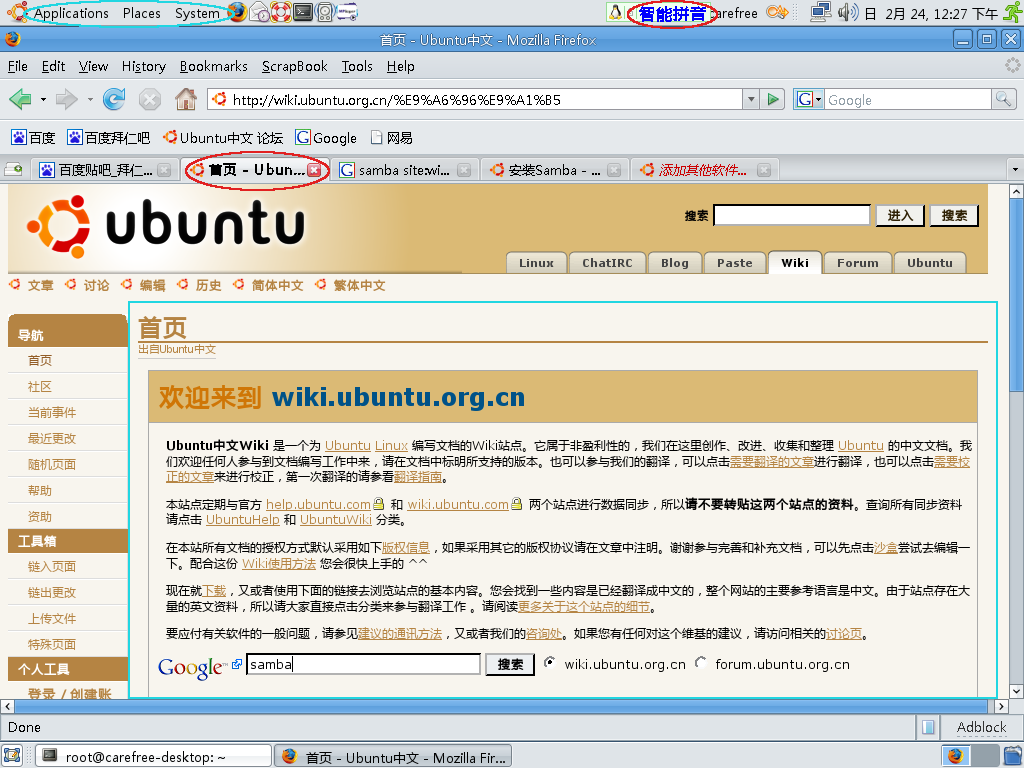Image resolution: width=1024 pixels, height=768 pixels.
Task: Open the 百度 bookmark
Action: click(33, 138)
